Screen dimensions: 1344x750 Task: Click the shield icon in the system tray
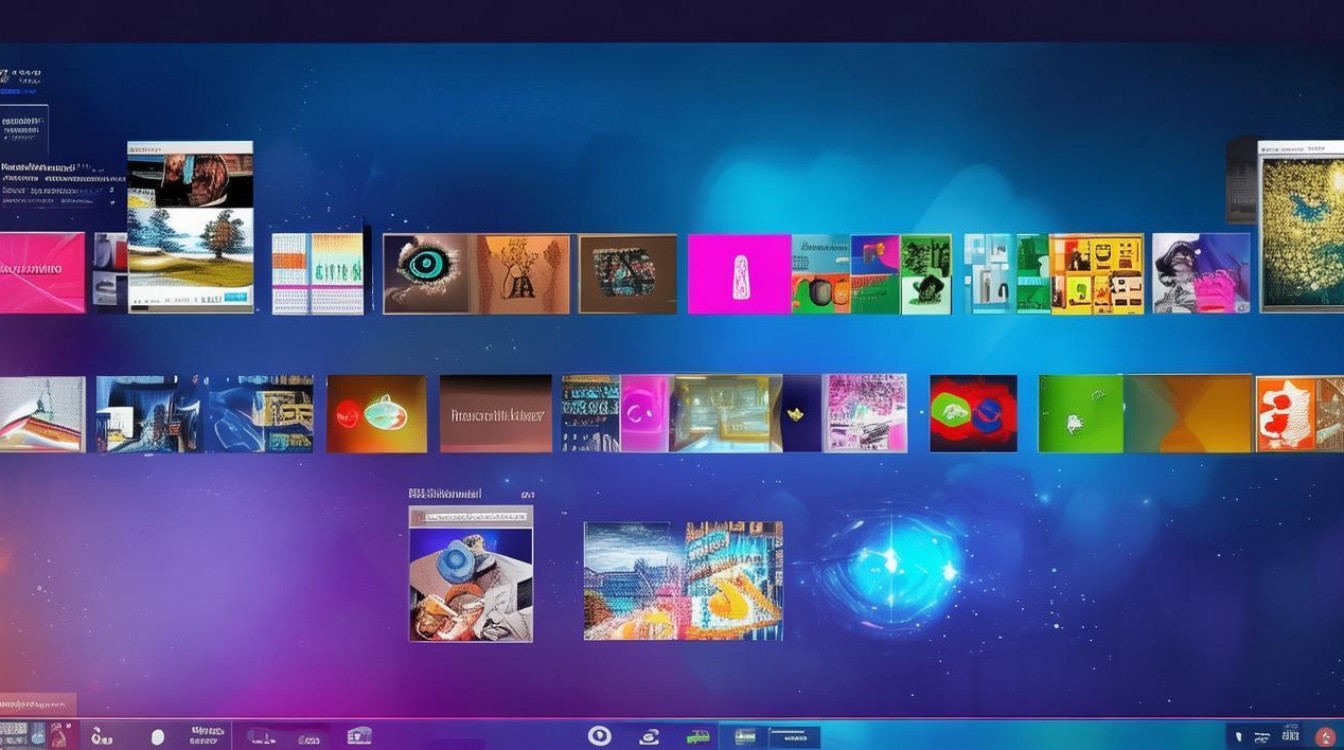(1240, 737)
